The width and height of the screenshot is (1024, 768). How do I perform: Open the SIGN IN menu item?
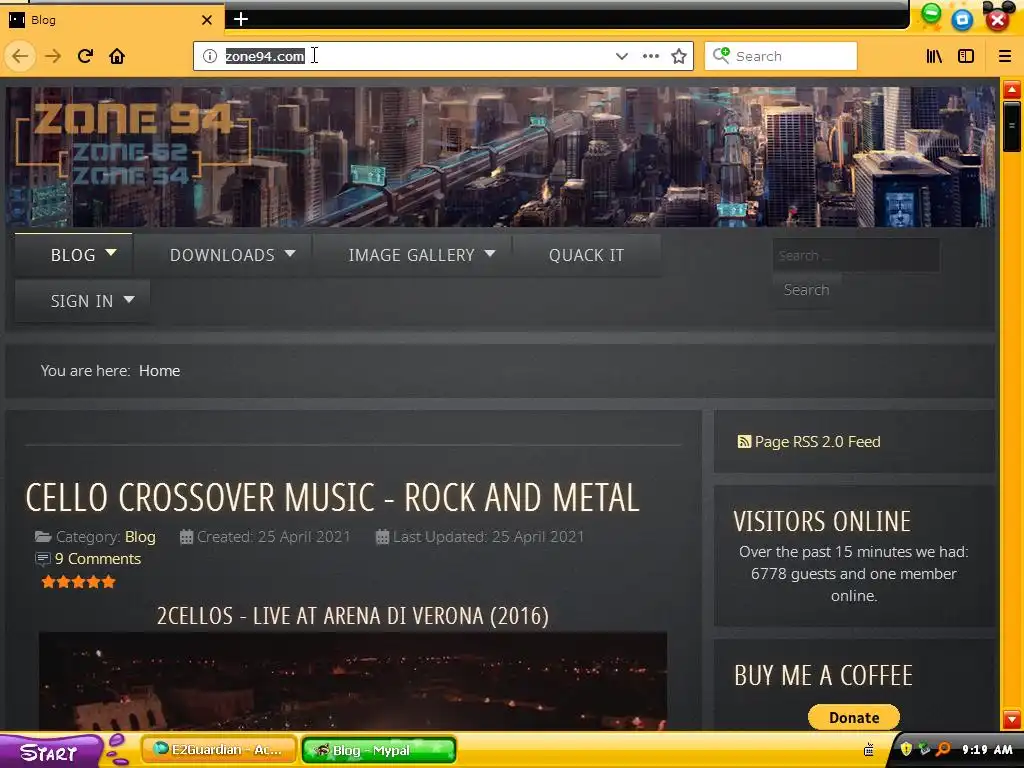pos(82,301)
